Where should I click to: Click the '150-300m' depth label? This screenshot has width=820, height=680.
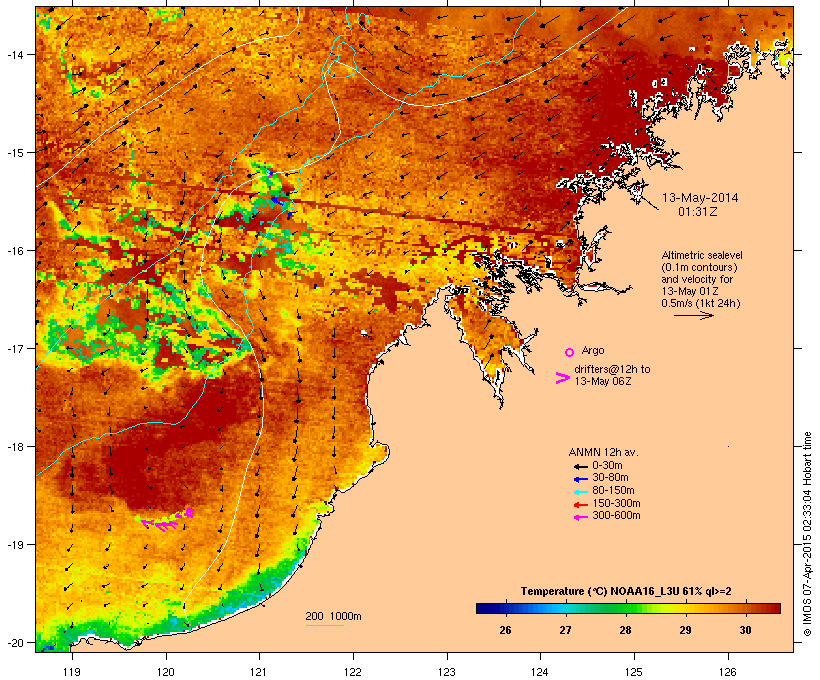tap(617, 503)
